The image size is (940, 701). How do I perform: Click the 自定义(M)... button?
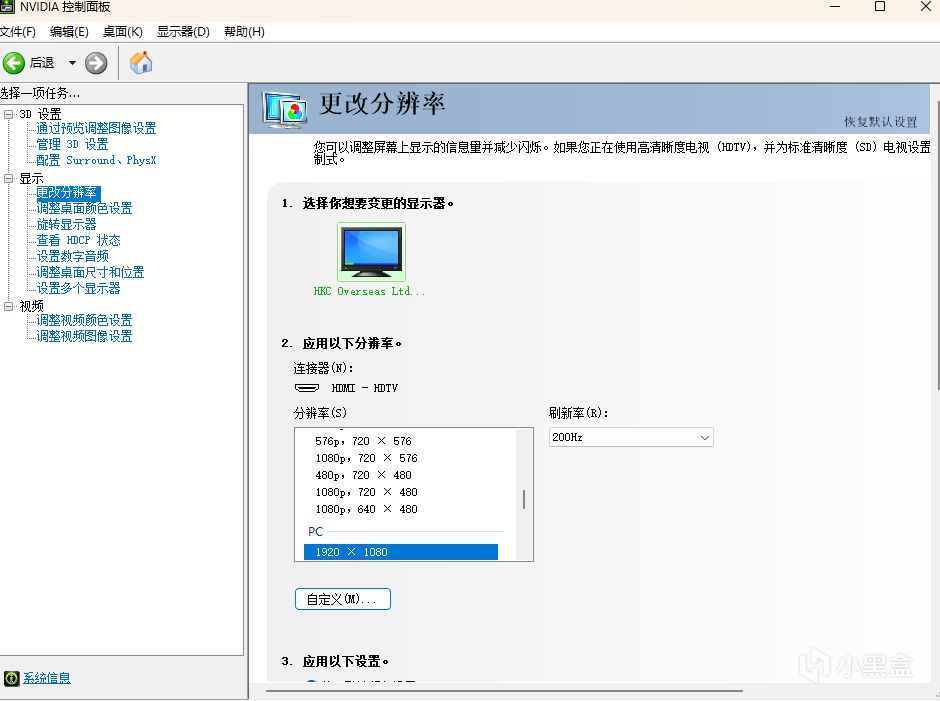[x=343, y=599]
